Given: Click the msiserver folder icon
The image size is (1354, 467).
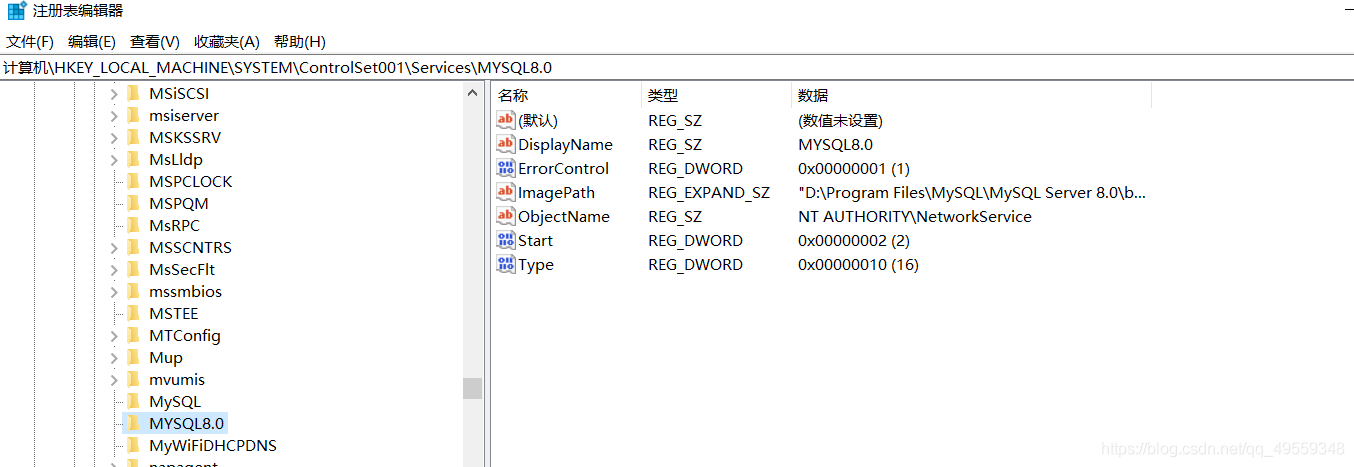Looking at the screenshot, I should 133,116.
